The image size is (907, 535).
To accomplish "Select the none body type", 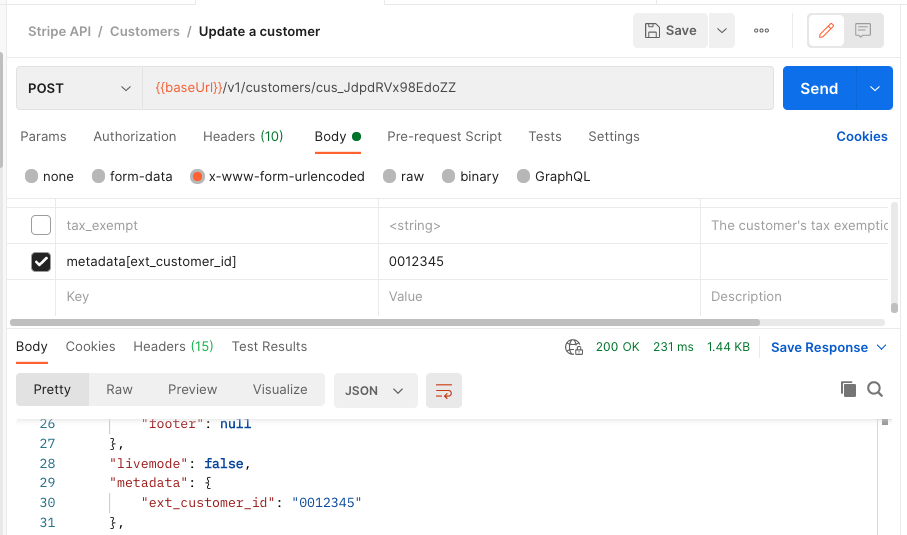I will 31,176.
